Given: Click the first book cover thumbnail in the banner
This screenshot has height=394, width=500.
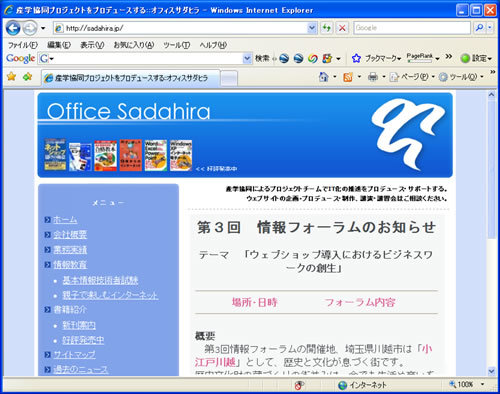Looking at the screenshot, I should click(55, 155).
